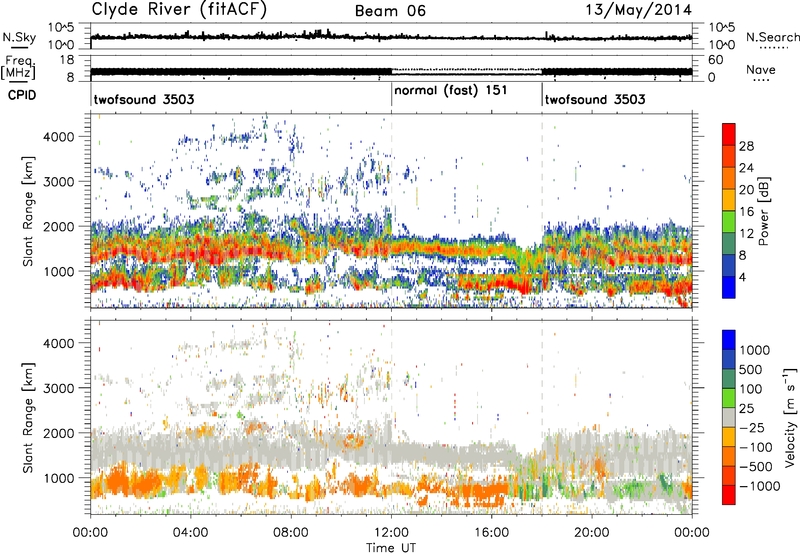800x554 pixels.
Task: Click 'Slant Range [km]' label of power panel
Action: [28, 211]
